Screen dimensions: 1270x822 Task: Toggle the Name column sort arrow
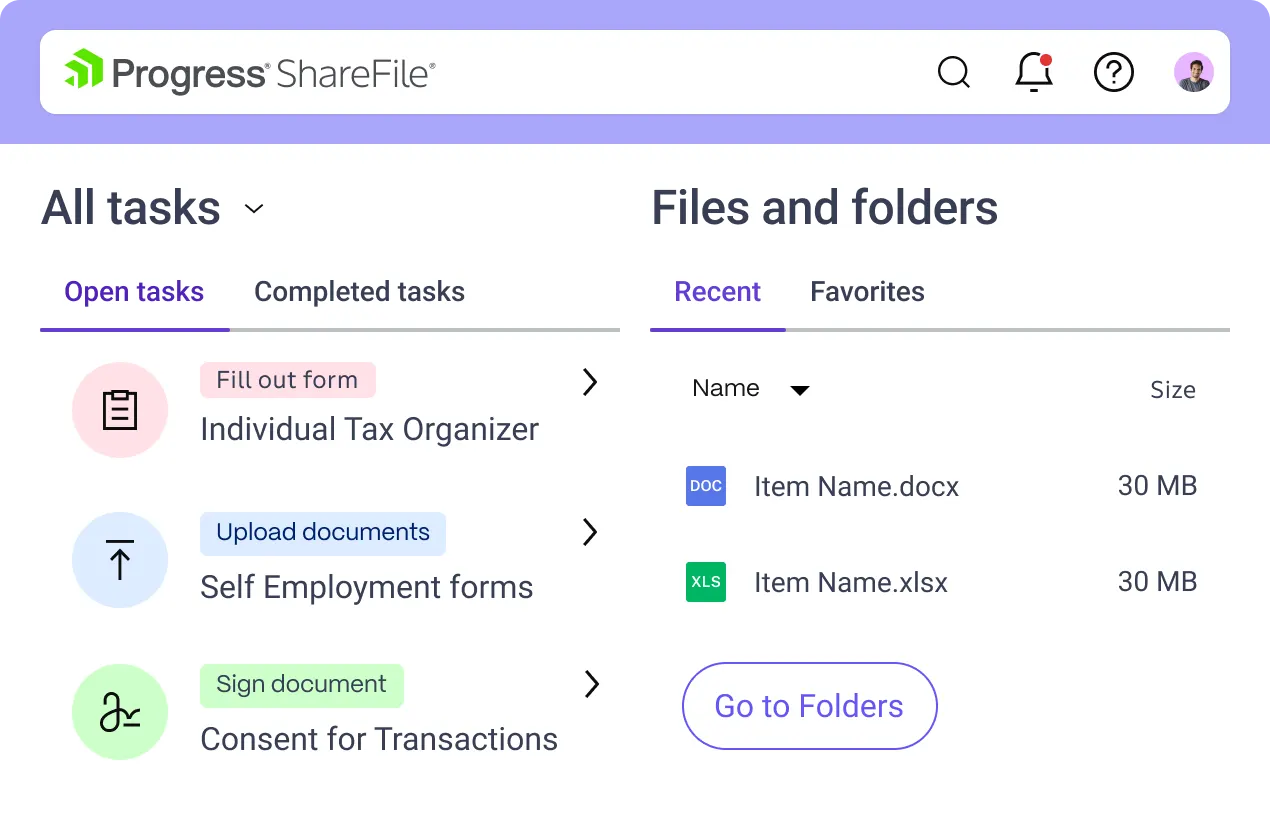pos(800,390)
